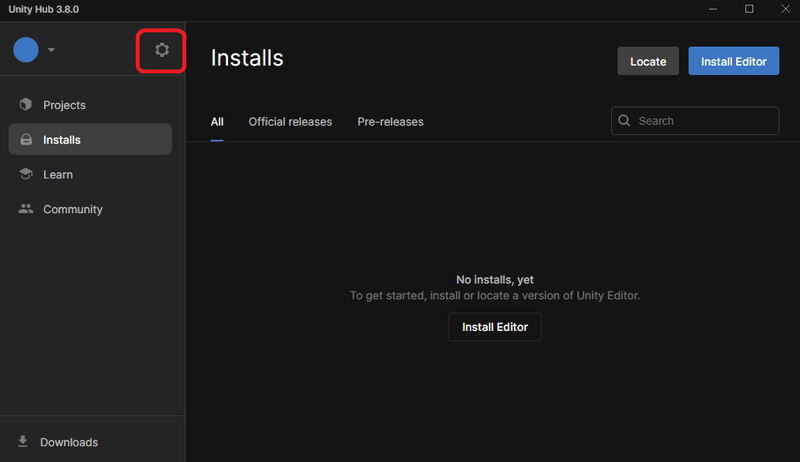The width and height of the screenshot is (800, 462).
Task: Click the 'To get started' hint text
Action: pos(495,296)
